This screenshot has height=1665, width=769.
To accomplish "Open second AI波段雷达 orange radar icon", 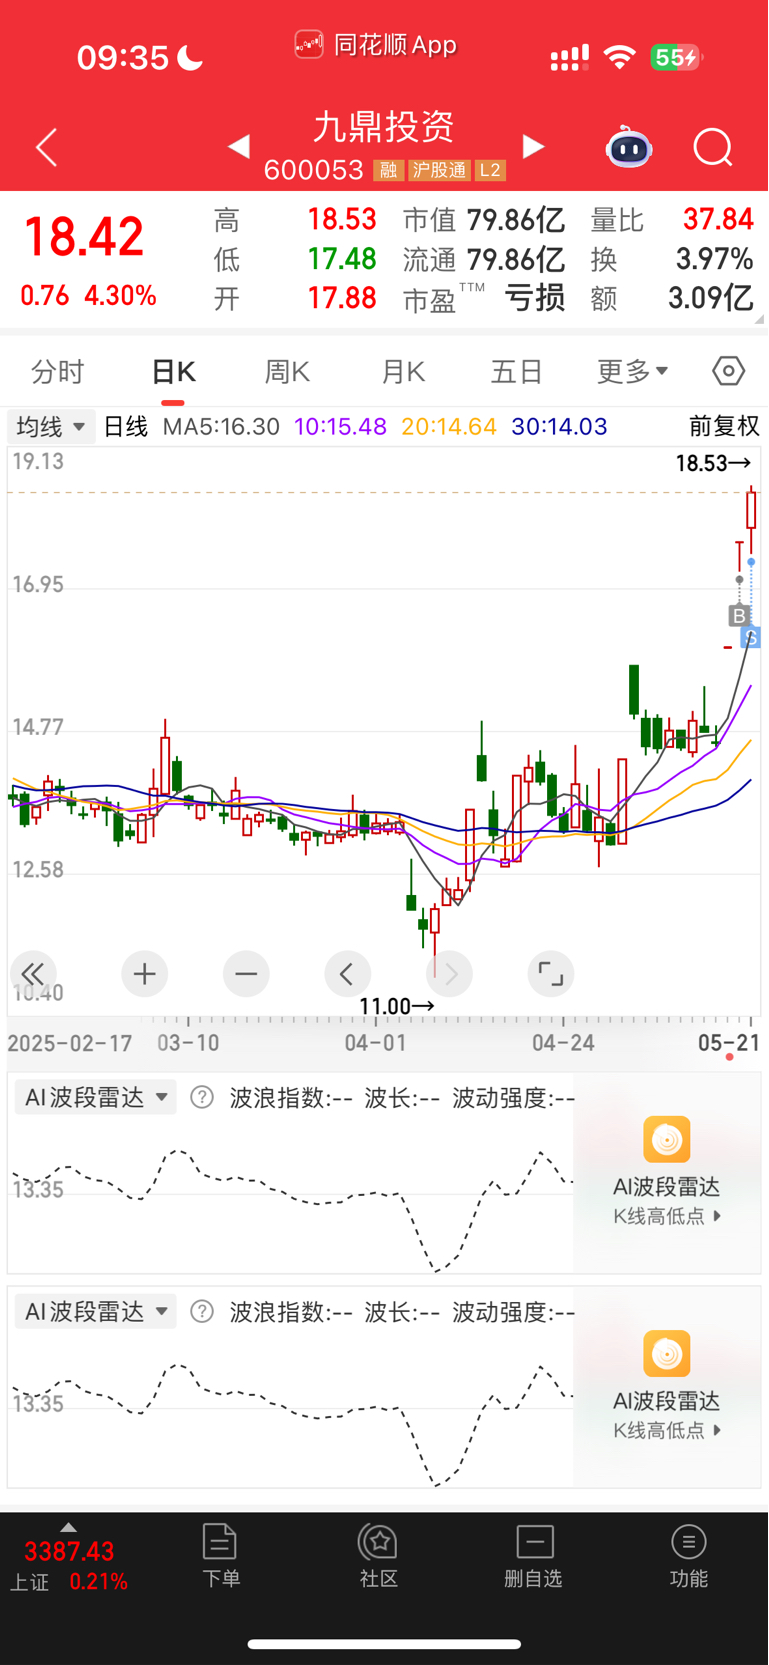I will pos(667,1353).
